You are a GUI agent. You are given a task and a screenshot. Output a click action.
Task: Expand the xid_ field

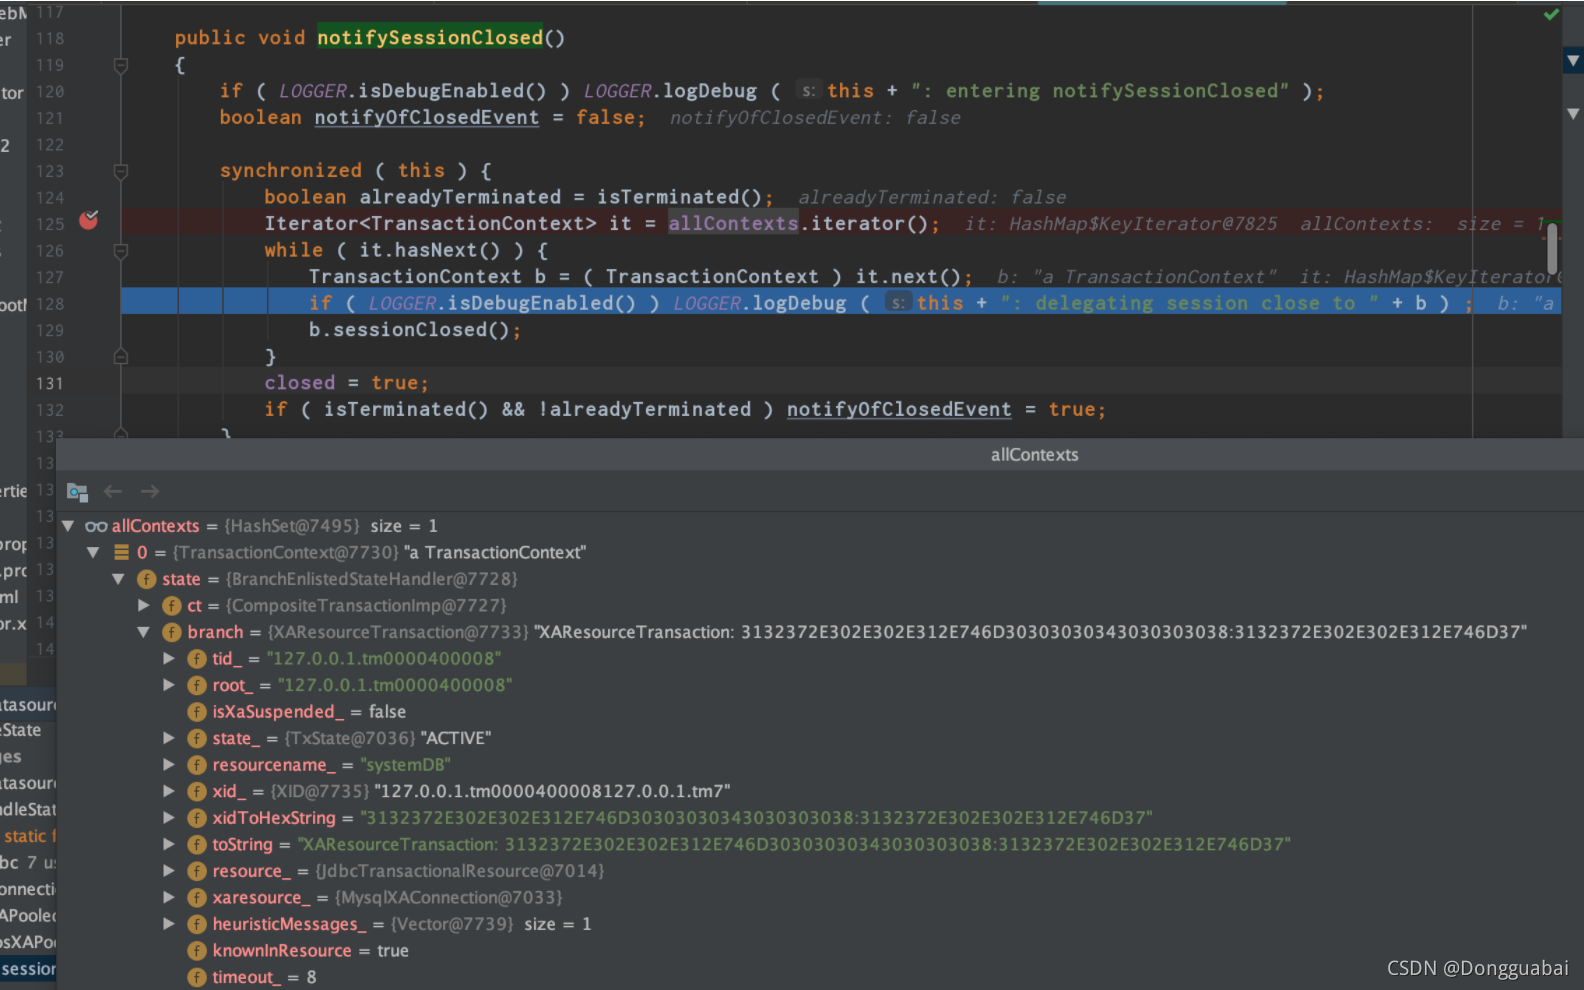[x=169, y=791]
